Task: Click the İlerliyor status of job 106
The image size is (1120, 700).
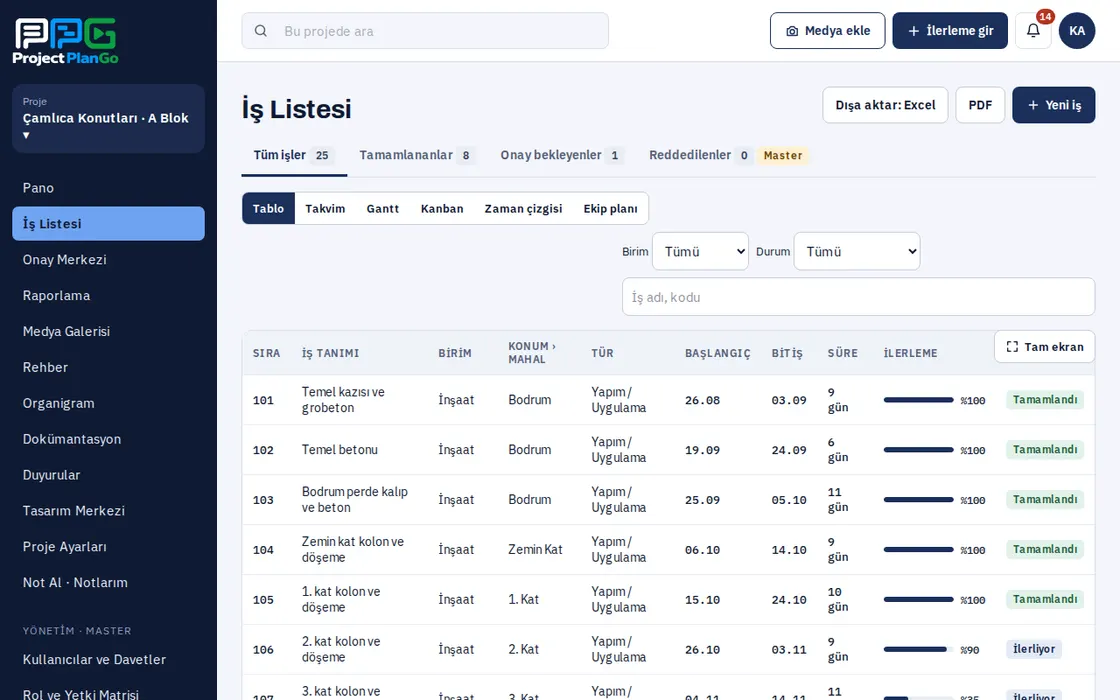Action: [1034, 649]
